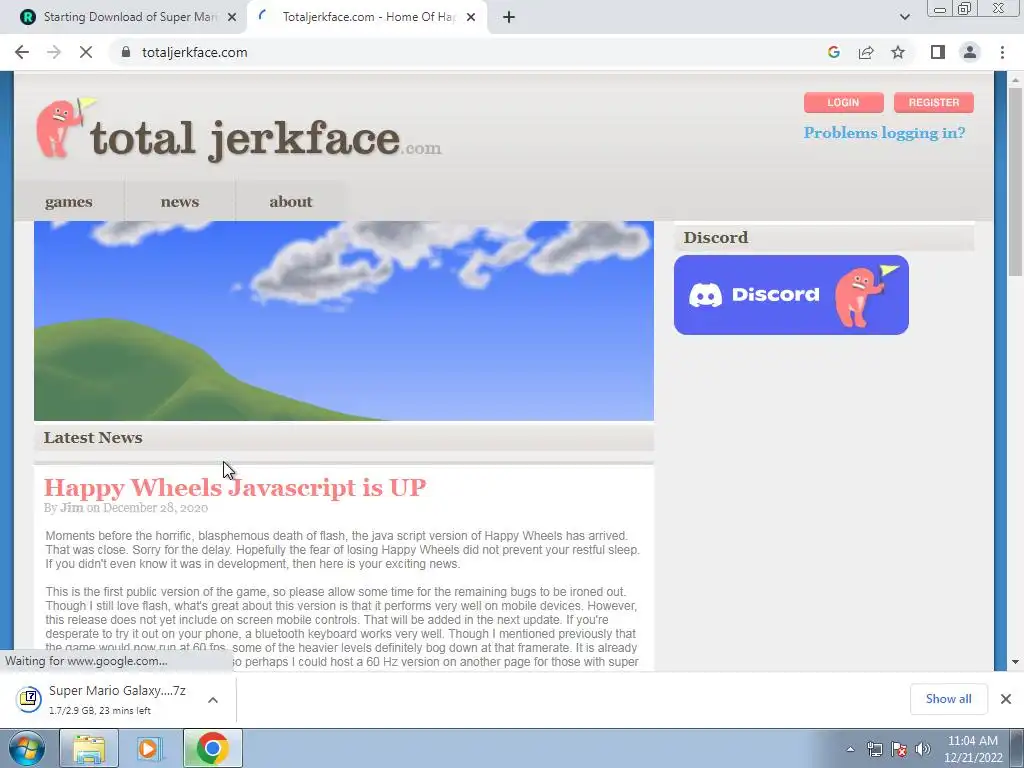This screenshot has width=1024, height=768.
Task: Click Show all downloads
Action: pyautogui.click(x=948, y=699)
